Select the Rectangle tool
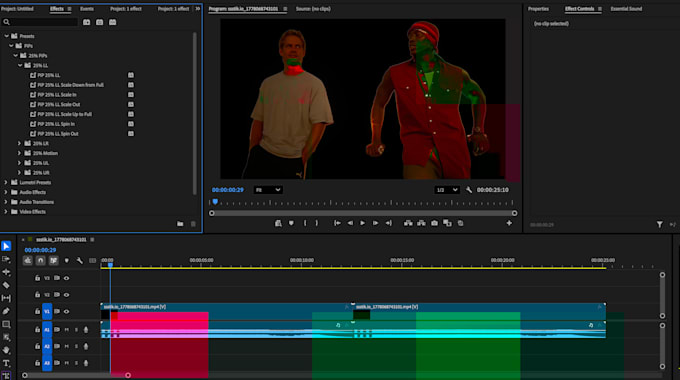Image resolution: width=680 pixels, height=380 pixels. coord(6,324)
